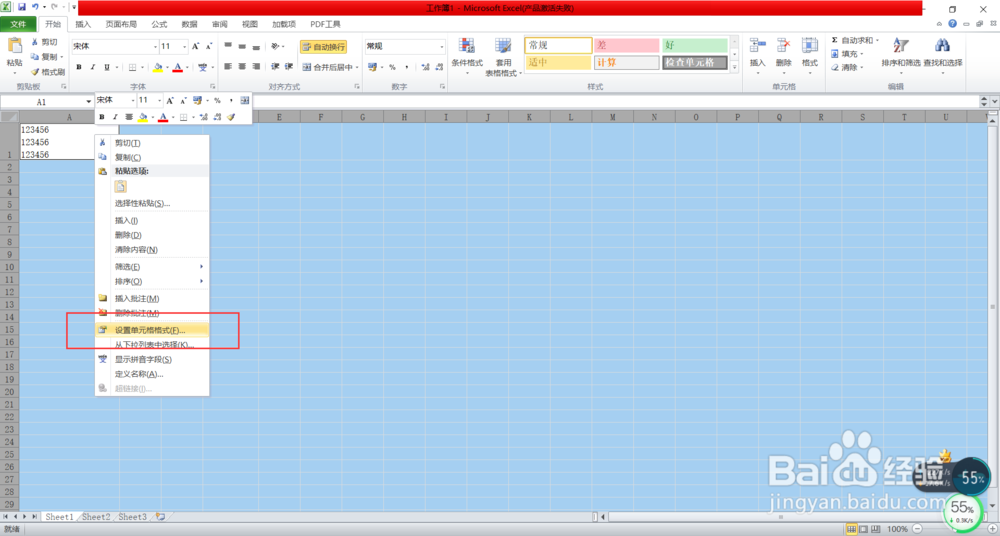The width and height of the screenshot is (1000, 536).
Task: Toggle Bold in the ribbon font group
Action: tap(79, 67)
